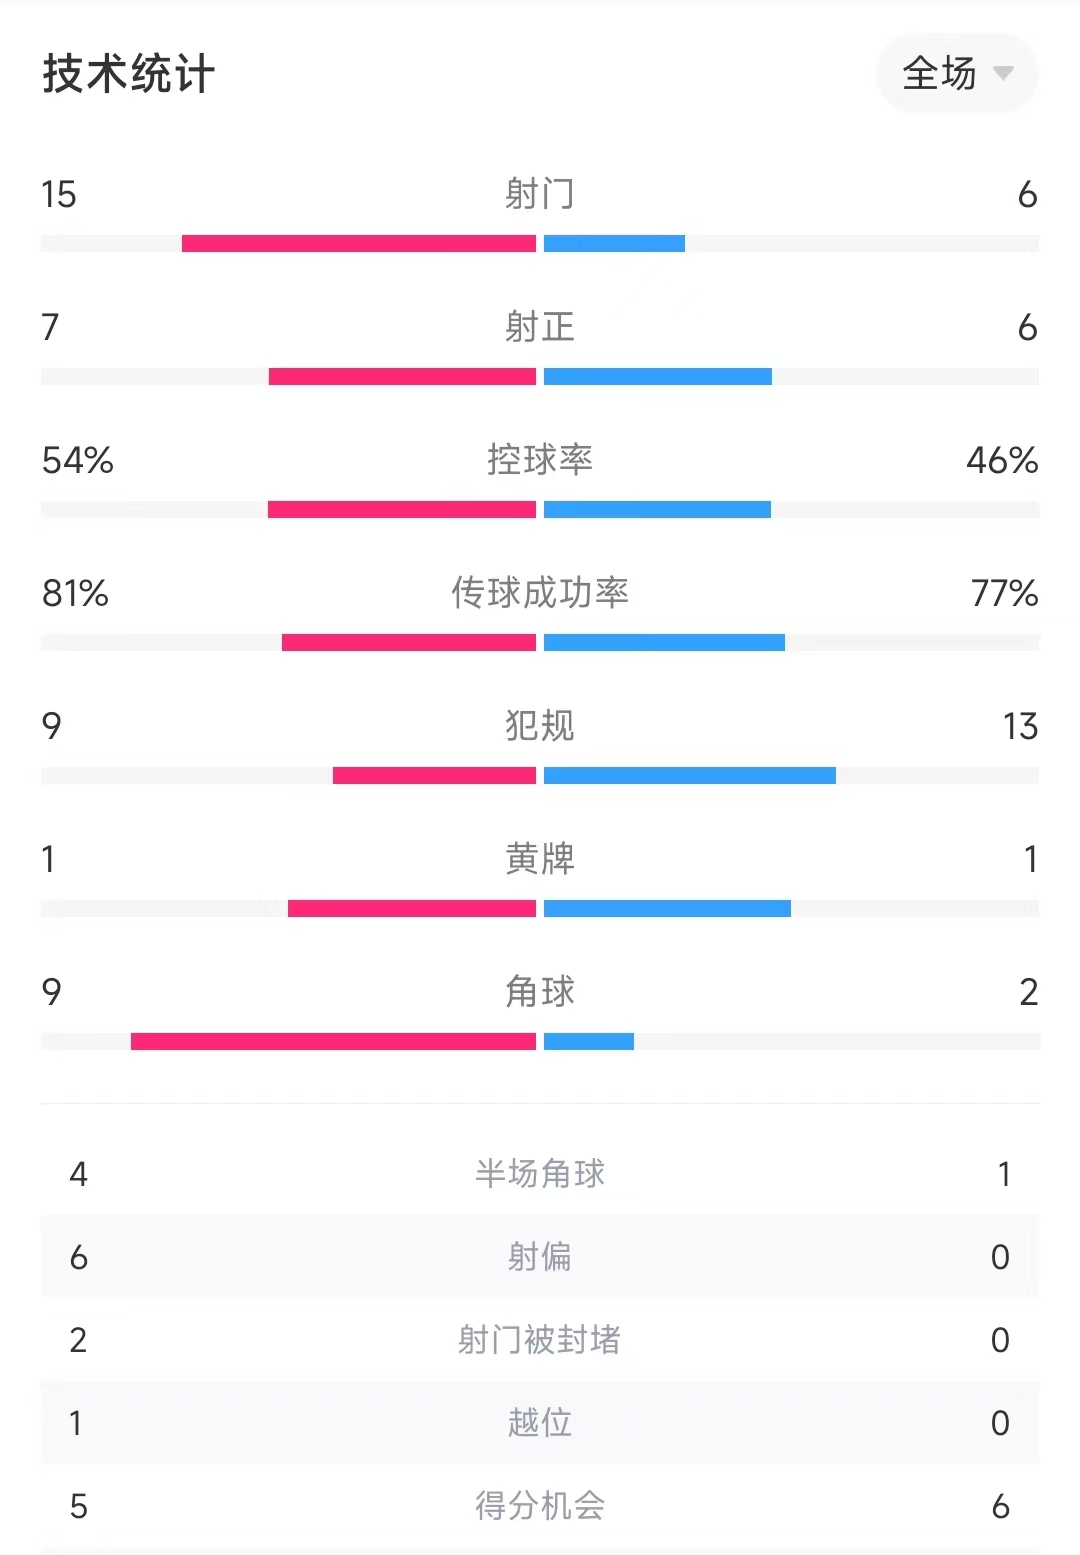Click the blue 犯规 bar
The width and height of the screenshot is (1080, 1555).
(x=690, y=775)
